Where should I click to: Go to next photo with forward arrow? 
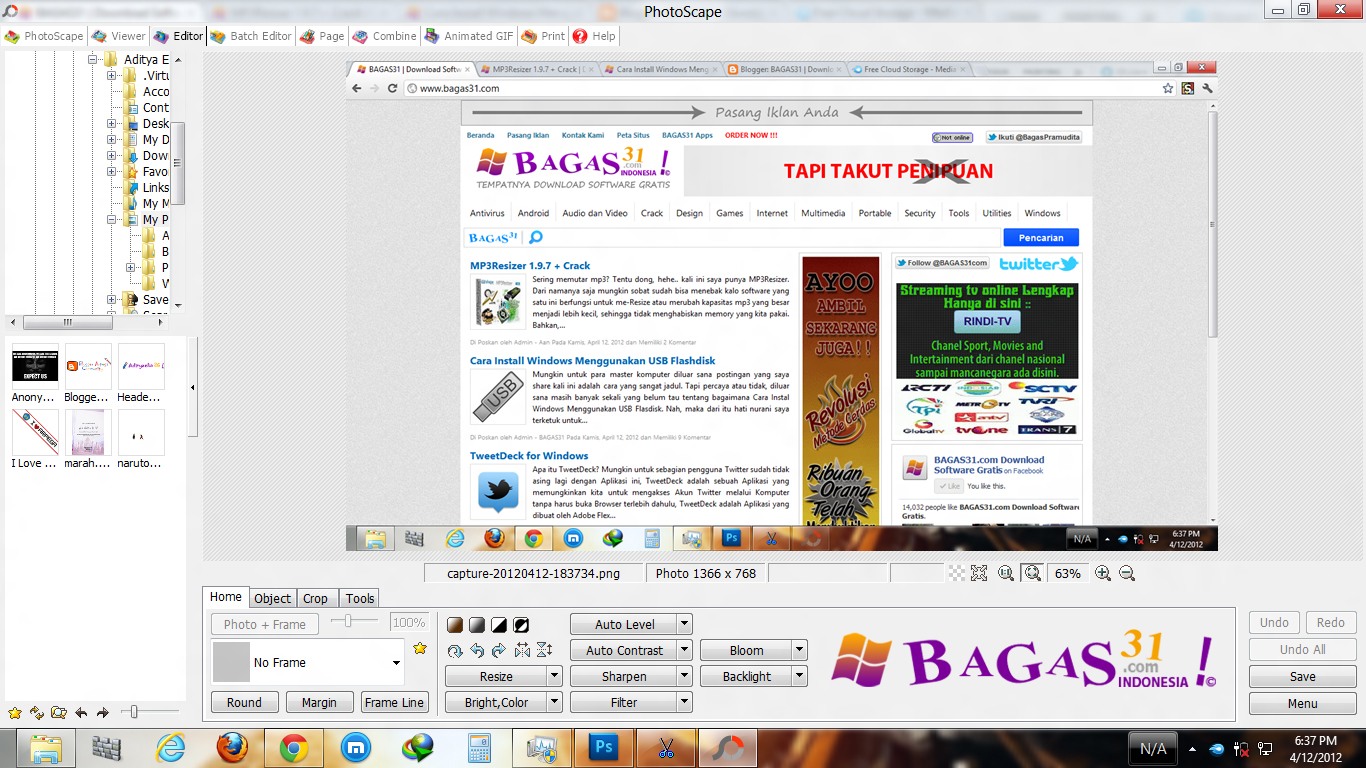click(103, 713)
